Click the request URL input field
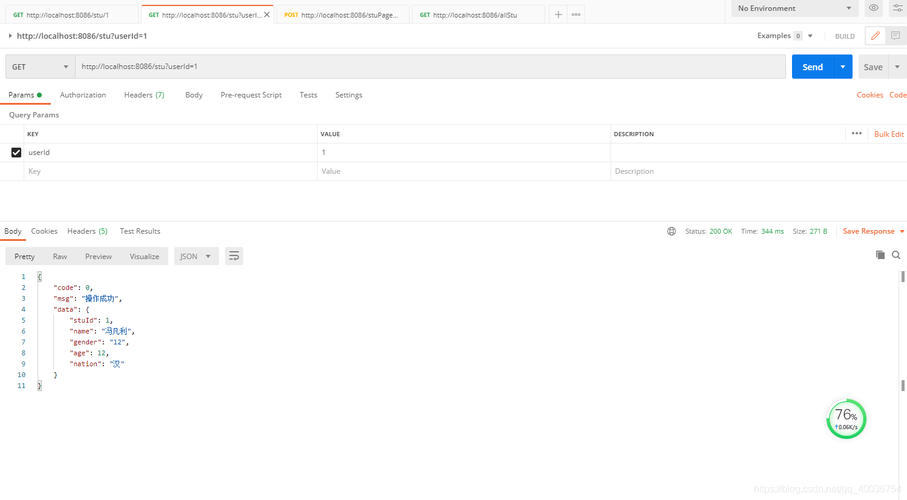 [430, 67]
